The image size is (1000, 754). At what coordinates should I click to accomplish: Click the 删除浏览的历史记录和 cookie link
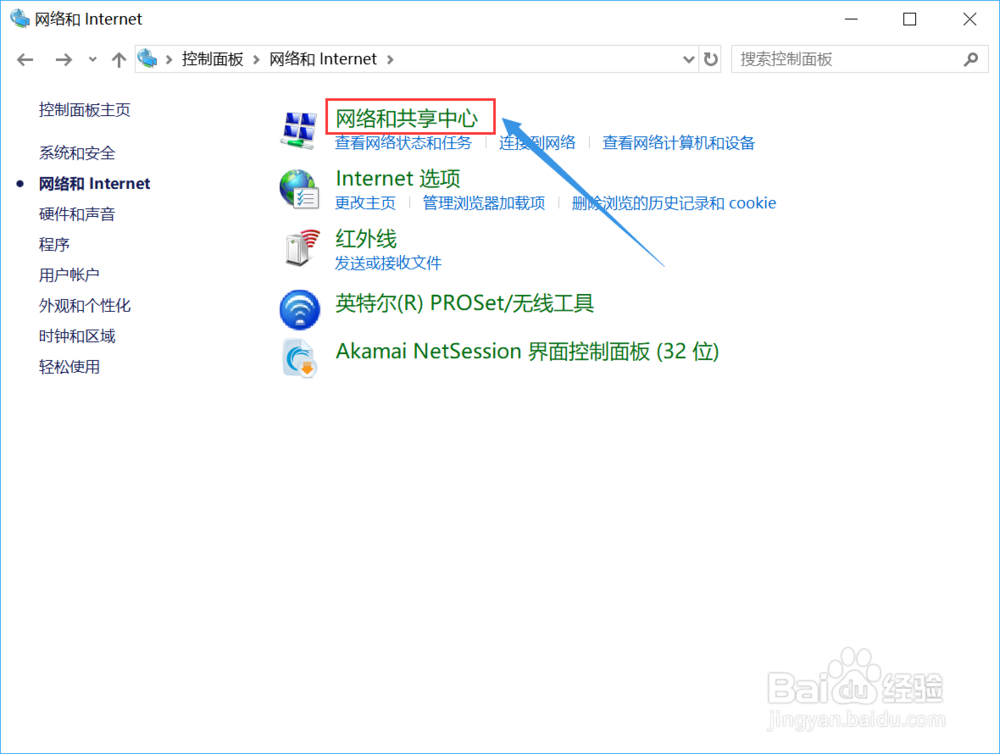click(674, 203)
